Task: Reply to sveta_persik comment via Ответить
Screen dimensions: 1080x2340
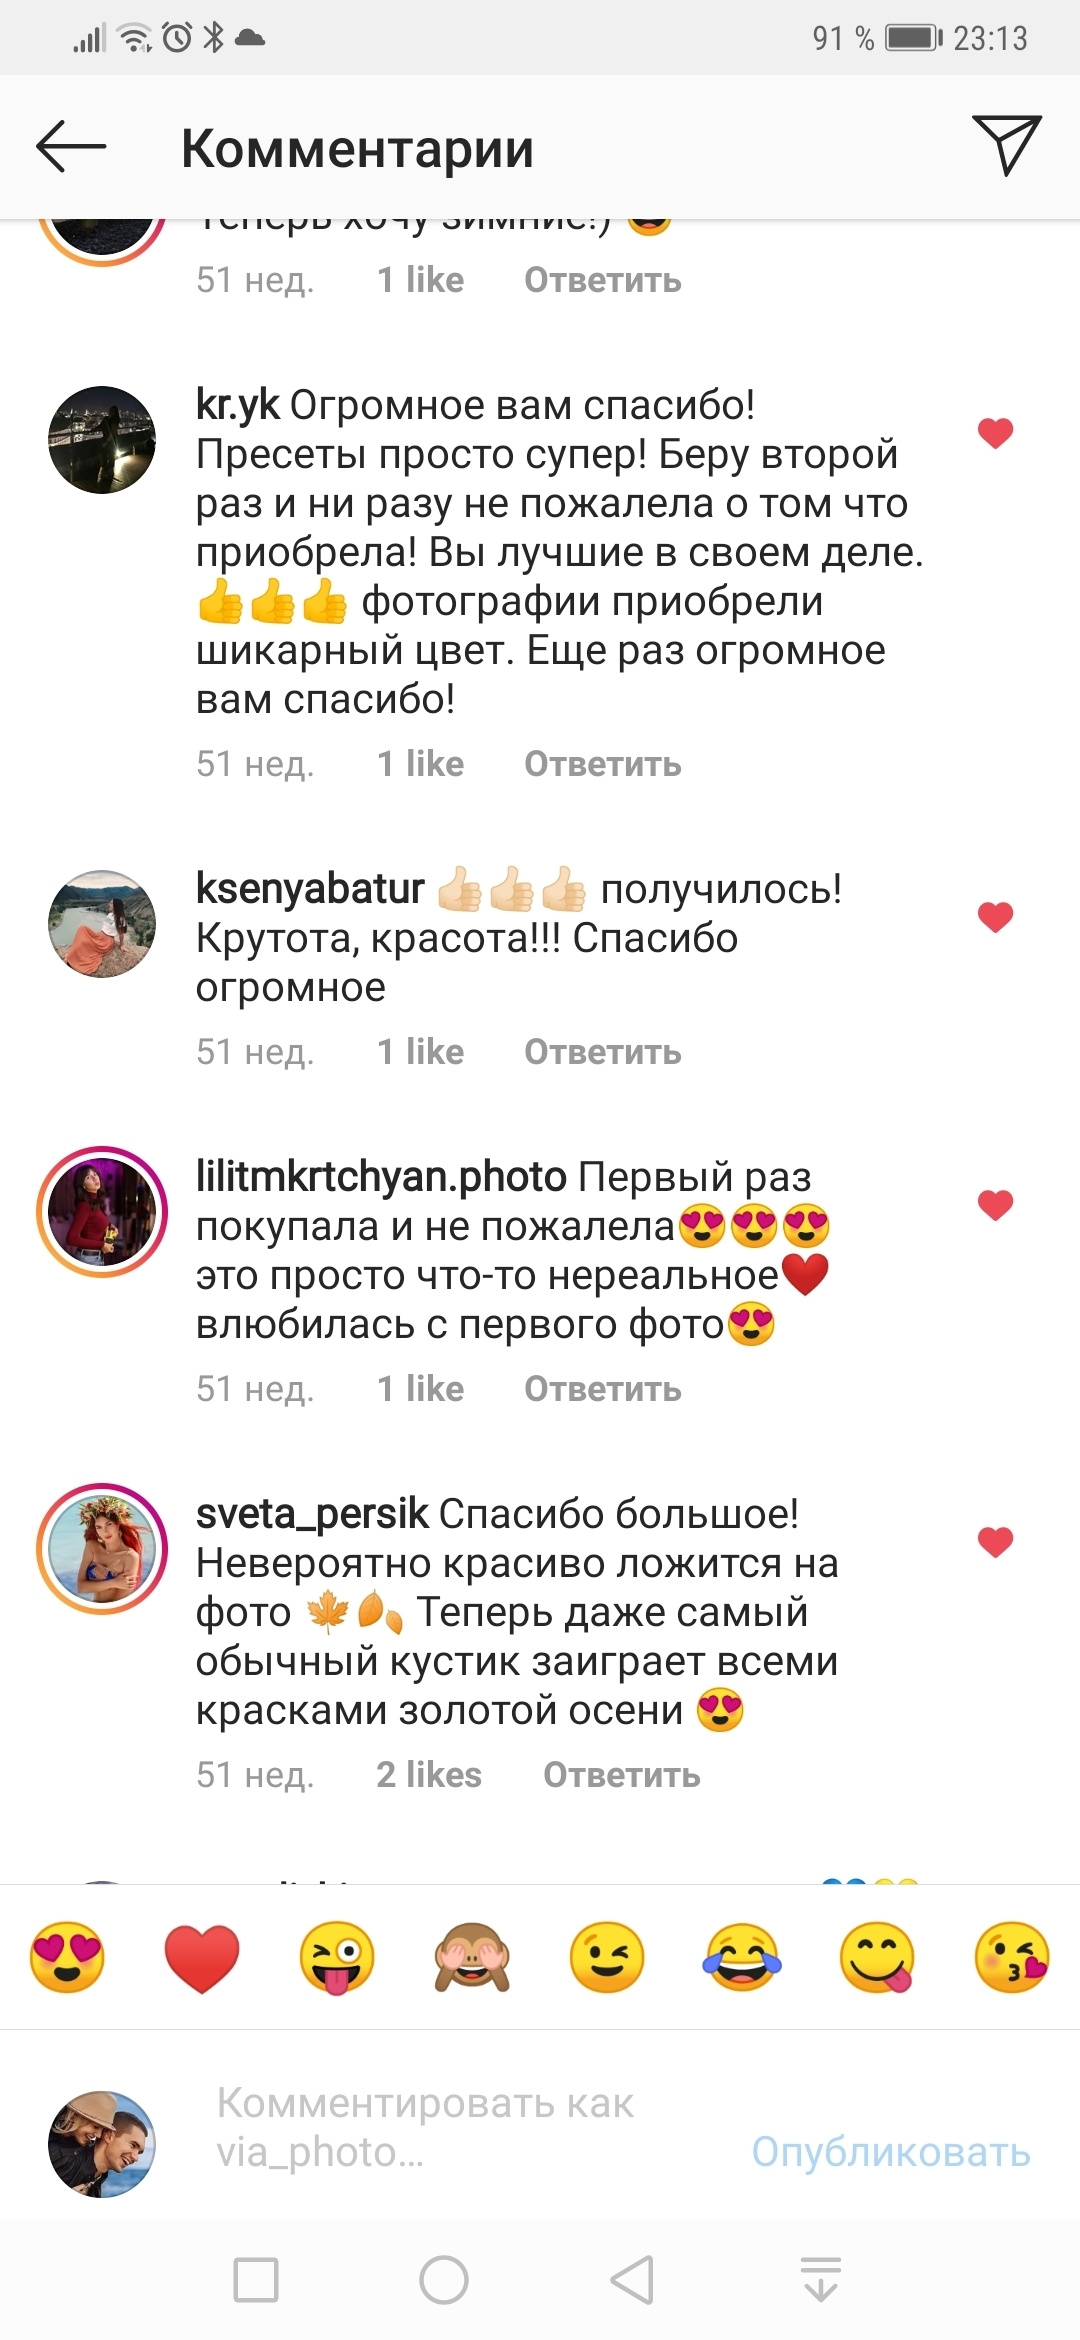Action: [x=622, y=1775]
